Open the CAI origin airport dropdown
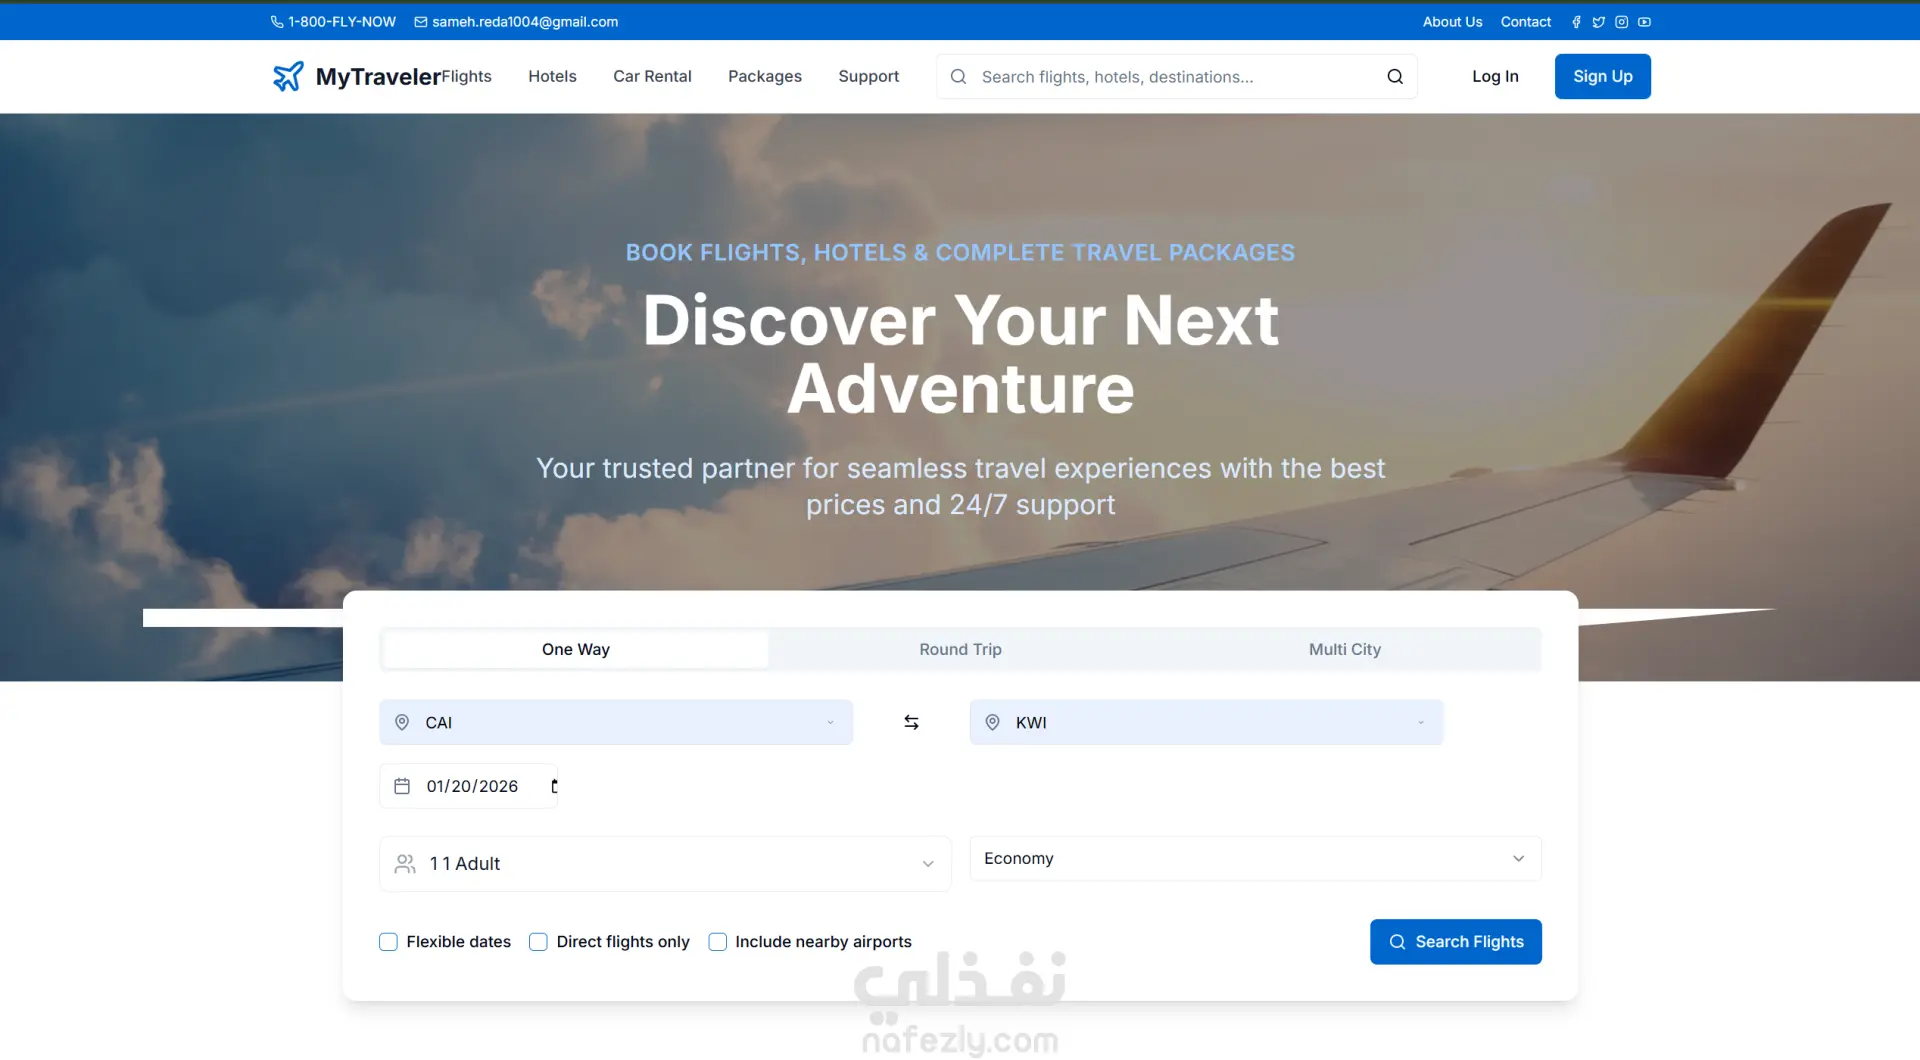The width and height of the screenshot is (1920, 1060). click(616, 722)
